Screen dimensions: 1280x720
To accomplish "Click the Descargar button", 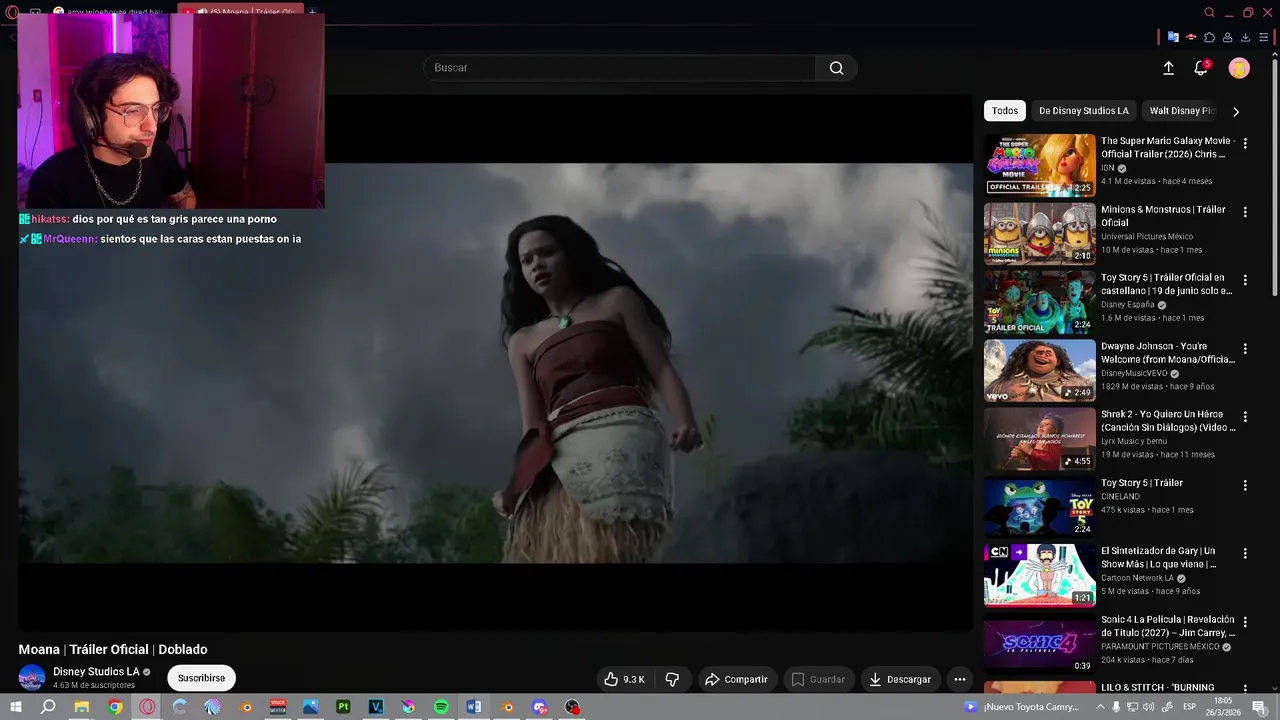I will click(899, 679).
